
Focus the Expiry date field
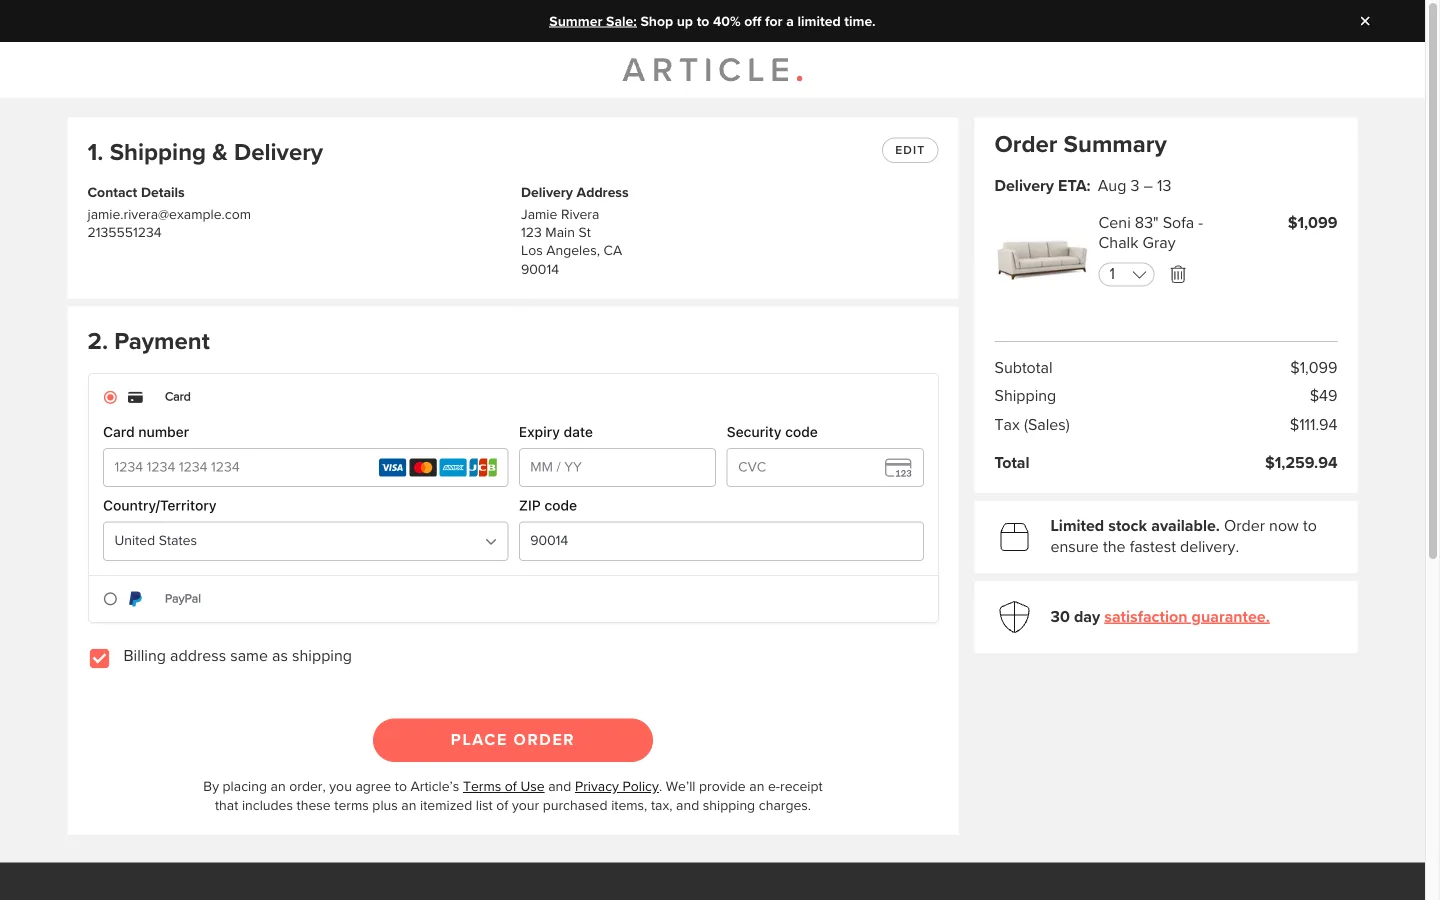[617, 467]
